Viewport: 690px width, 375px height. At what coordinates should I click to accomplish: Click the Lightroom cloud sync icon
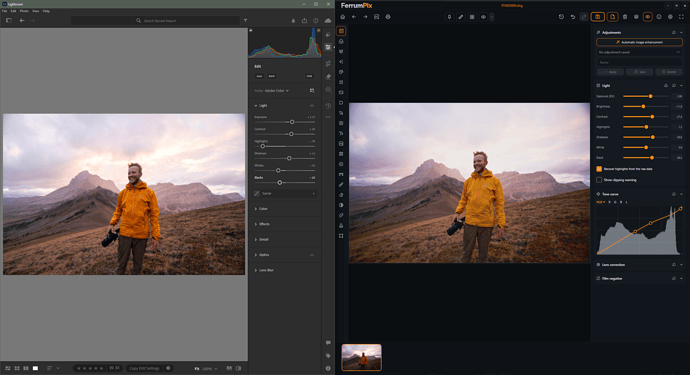click(x=328, y=20)
